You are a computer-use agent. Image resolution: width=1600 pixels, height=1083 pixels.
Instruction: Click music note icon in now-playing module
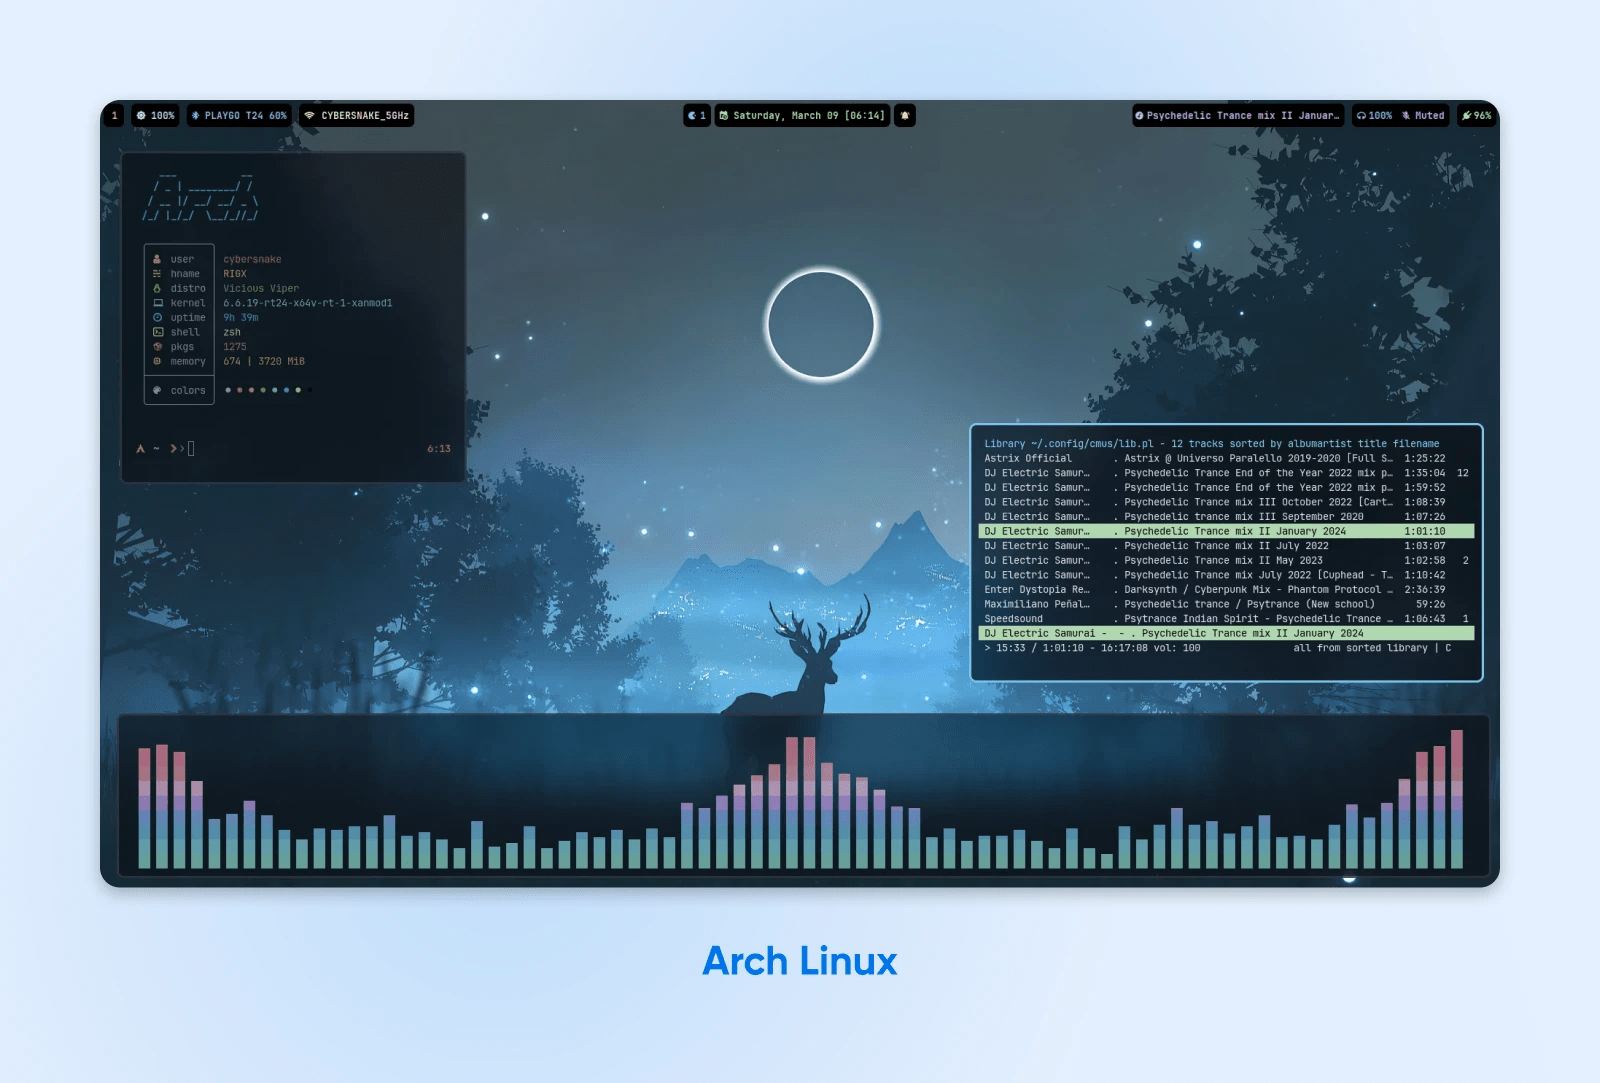tap(1139, 116)
